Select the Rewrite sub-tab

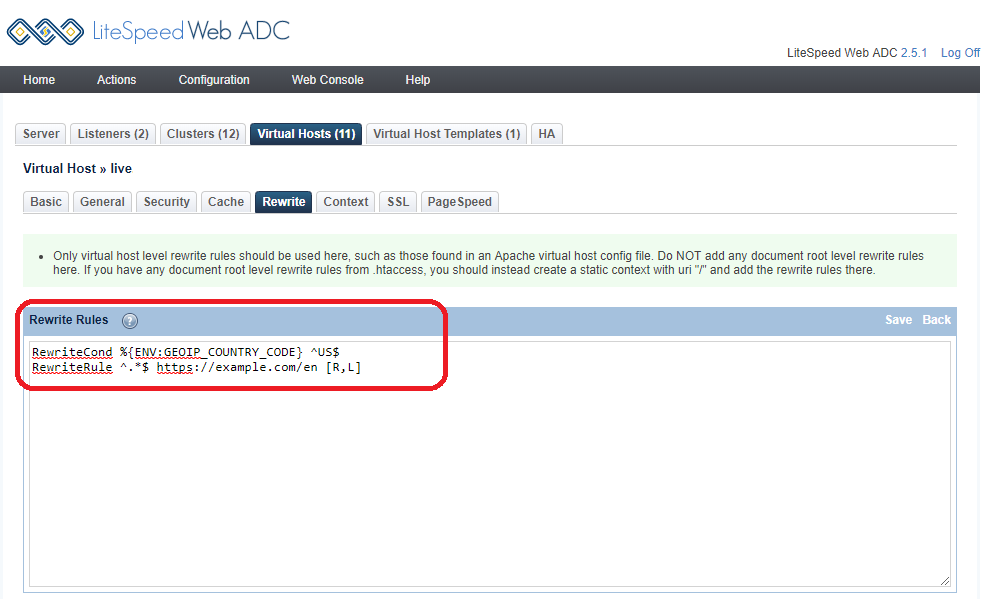point(283,202)
